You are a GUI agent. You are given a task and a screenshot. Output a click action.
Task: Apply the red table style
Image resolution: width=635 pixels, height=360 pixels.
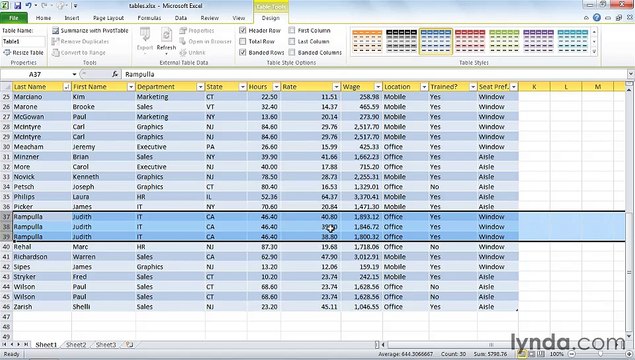click(x=470, y=41)
